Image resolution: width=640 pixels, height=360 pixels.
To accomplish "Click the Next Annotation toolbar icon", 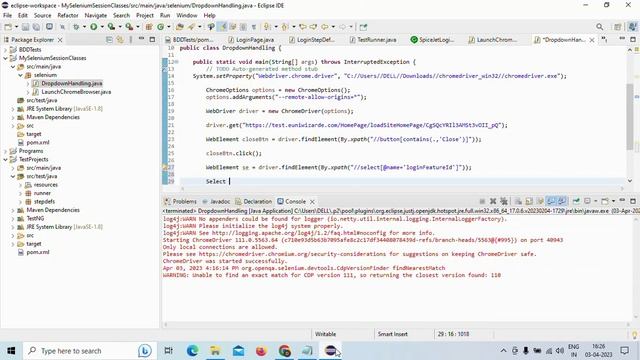I will (x=267, y=27).
